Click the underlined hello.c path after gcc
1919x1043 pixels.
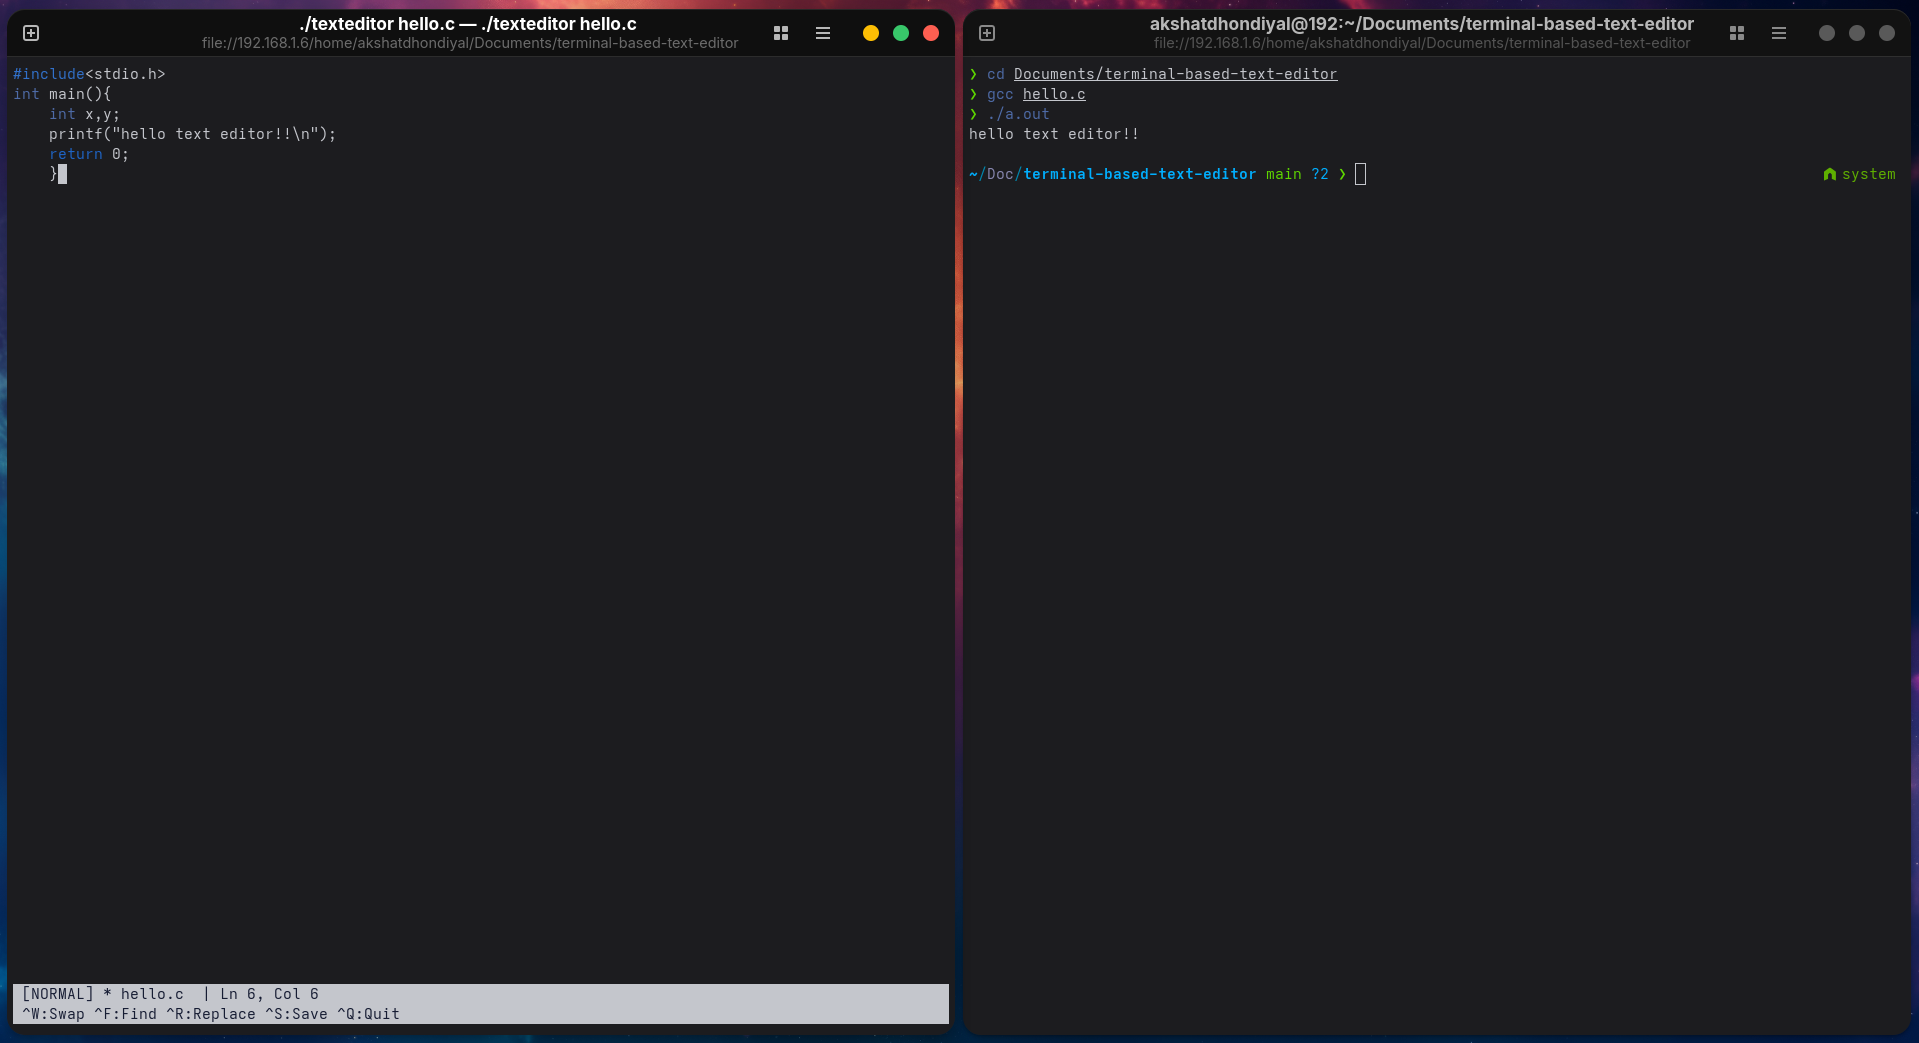[1054, 94]
